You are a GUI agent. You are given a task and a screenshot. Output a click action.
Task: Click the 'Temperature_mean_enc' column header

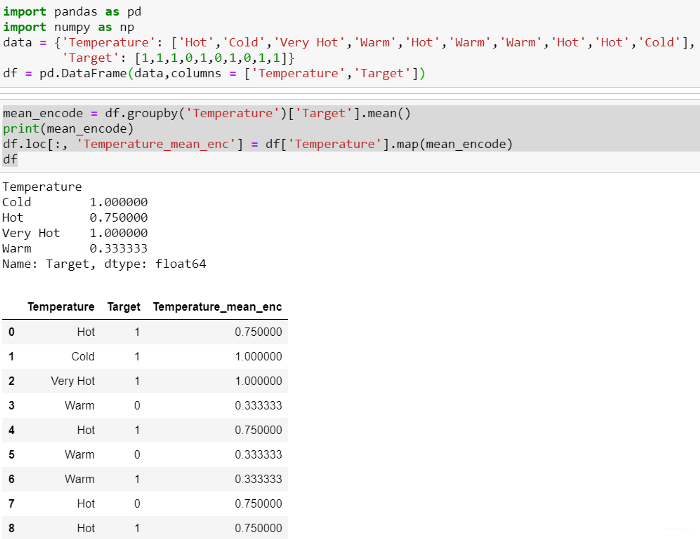(x=217, y=307)
